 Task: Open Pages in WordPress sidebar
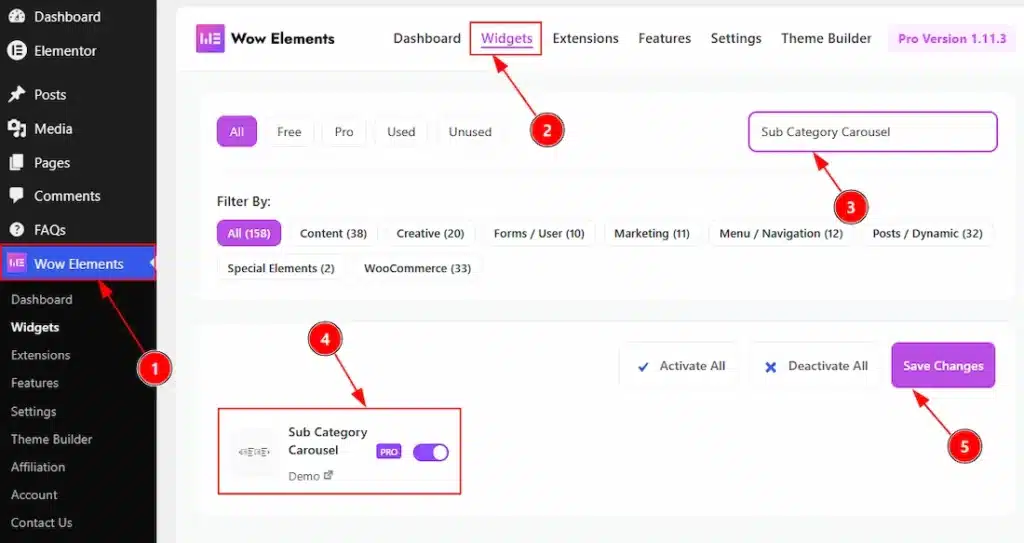(x=52, y=162)
